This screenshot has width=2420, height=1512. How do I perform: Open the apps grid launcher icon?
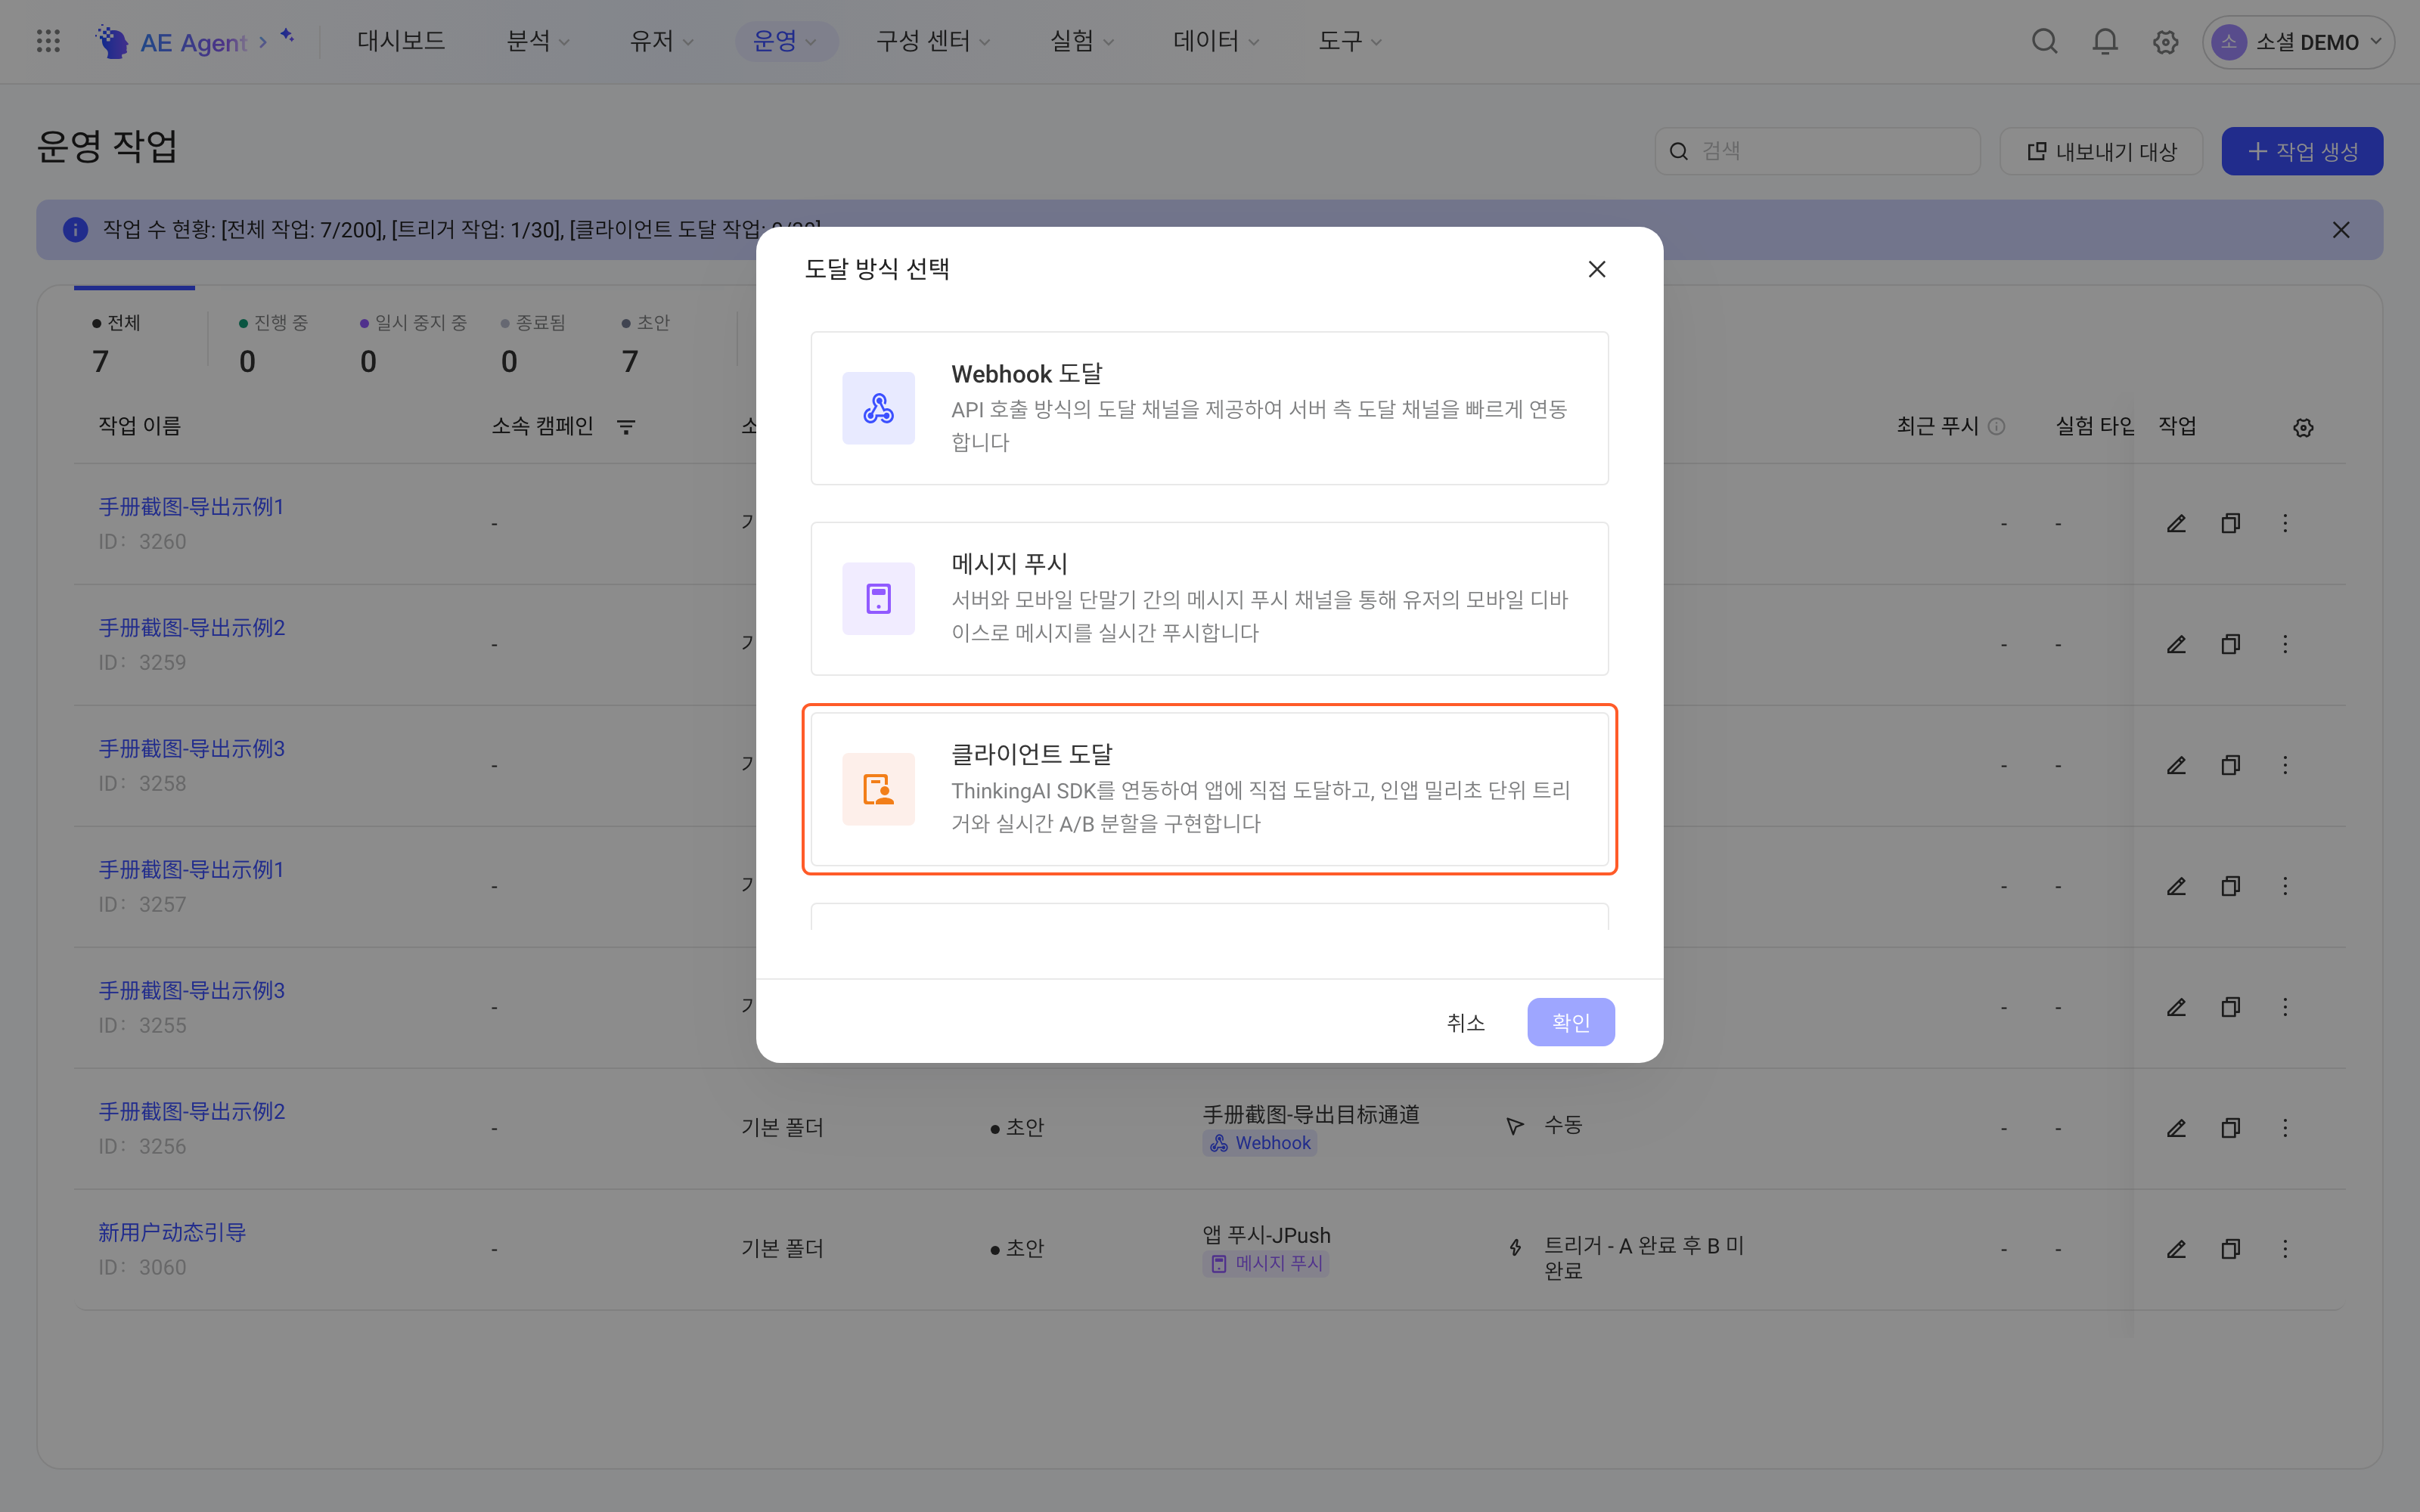[x=48, y=41]
